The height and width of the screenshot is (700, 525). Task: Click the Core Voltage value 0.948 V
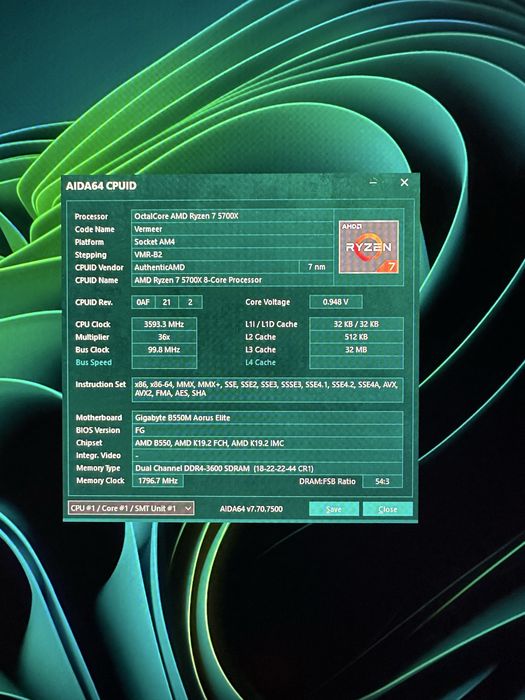coord(335,302)
